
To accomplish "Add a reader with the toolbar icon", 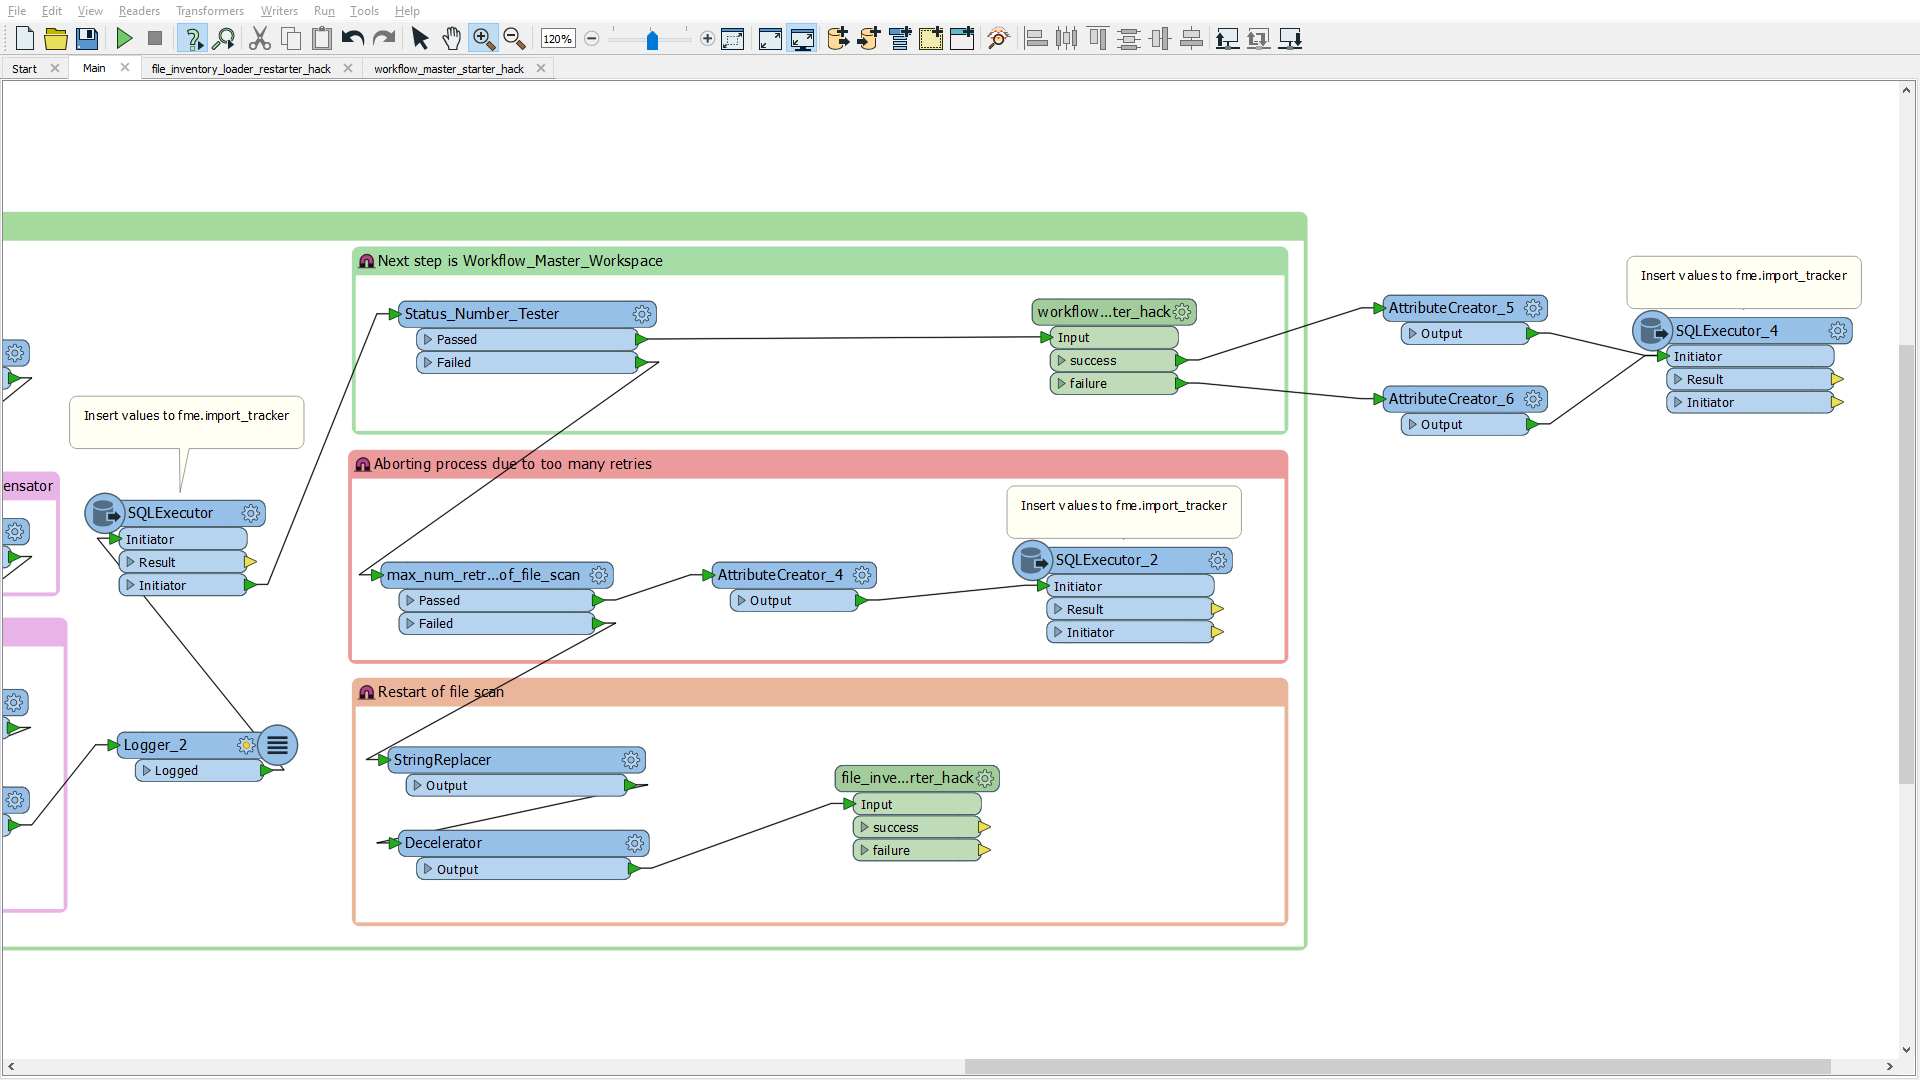I will click(838, 39).
